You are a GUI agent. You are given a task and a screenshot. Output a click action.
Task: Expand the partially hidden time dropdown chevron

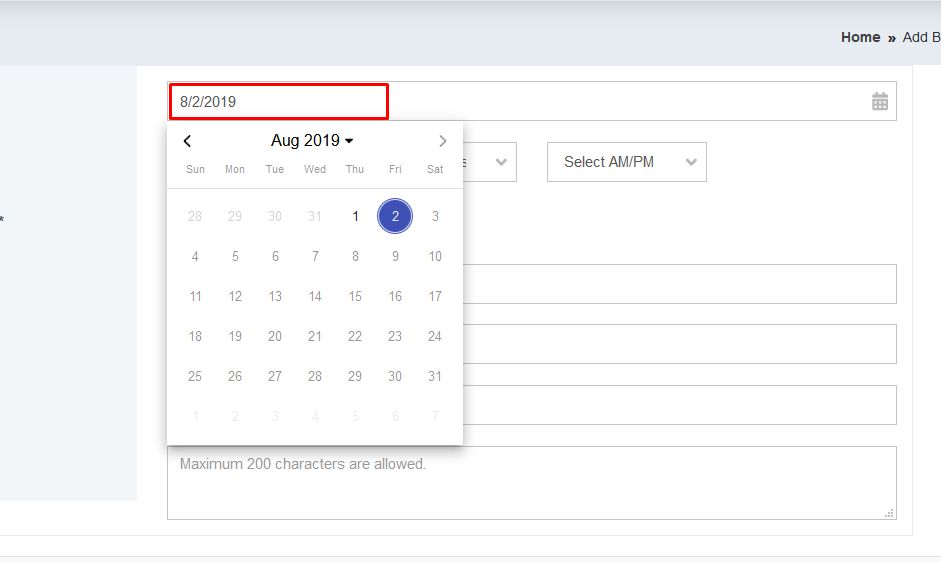pyautogui.click(x=501, y=162)
